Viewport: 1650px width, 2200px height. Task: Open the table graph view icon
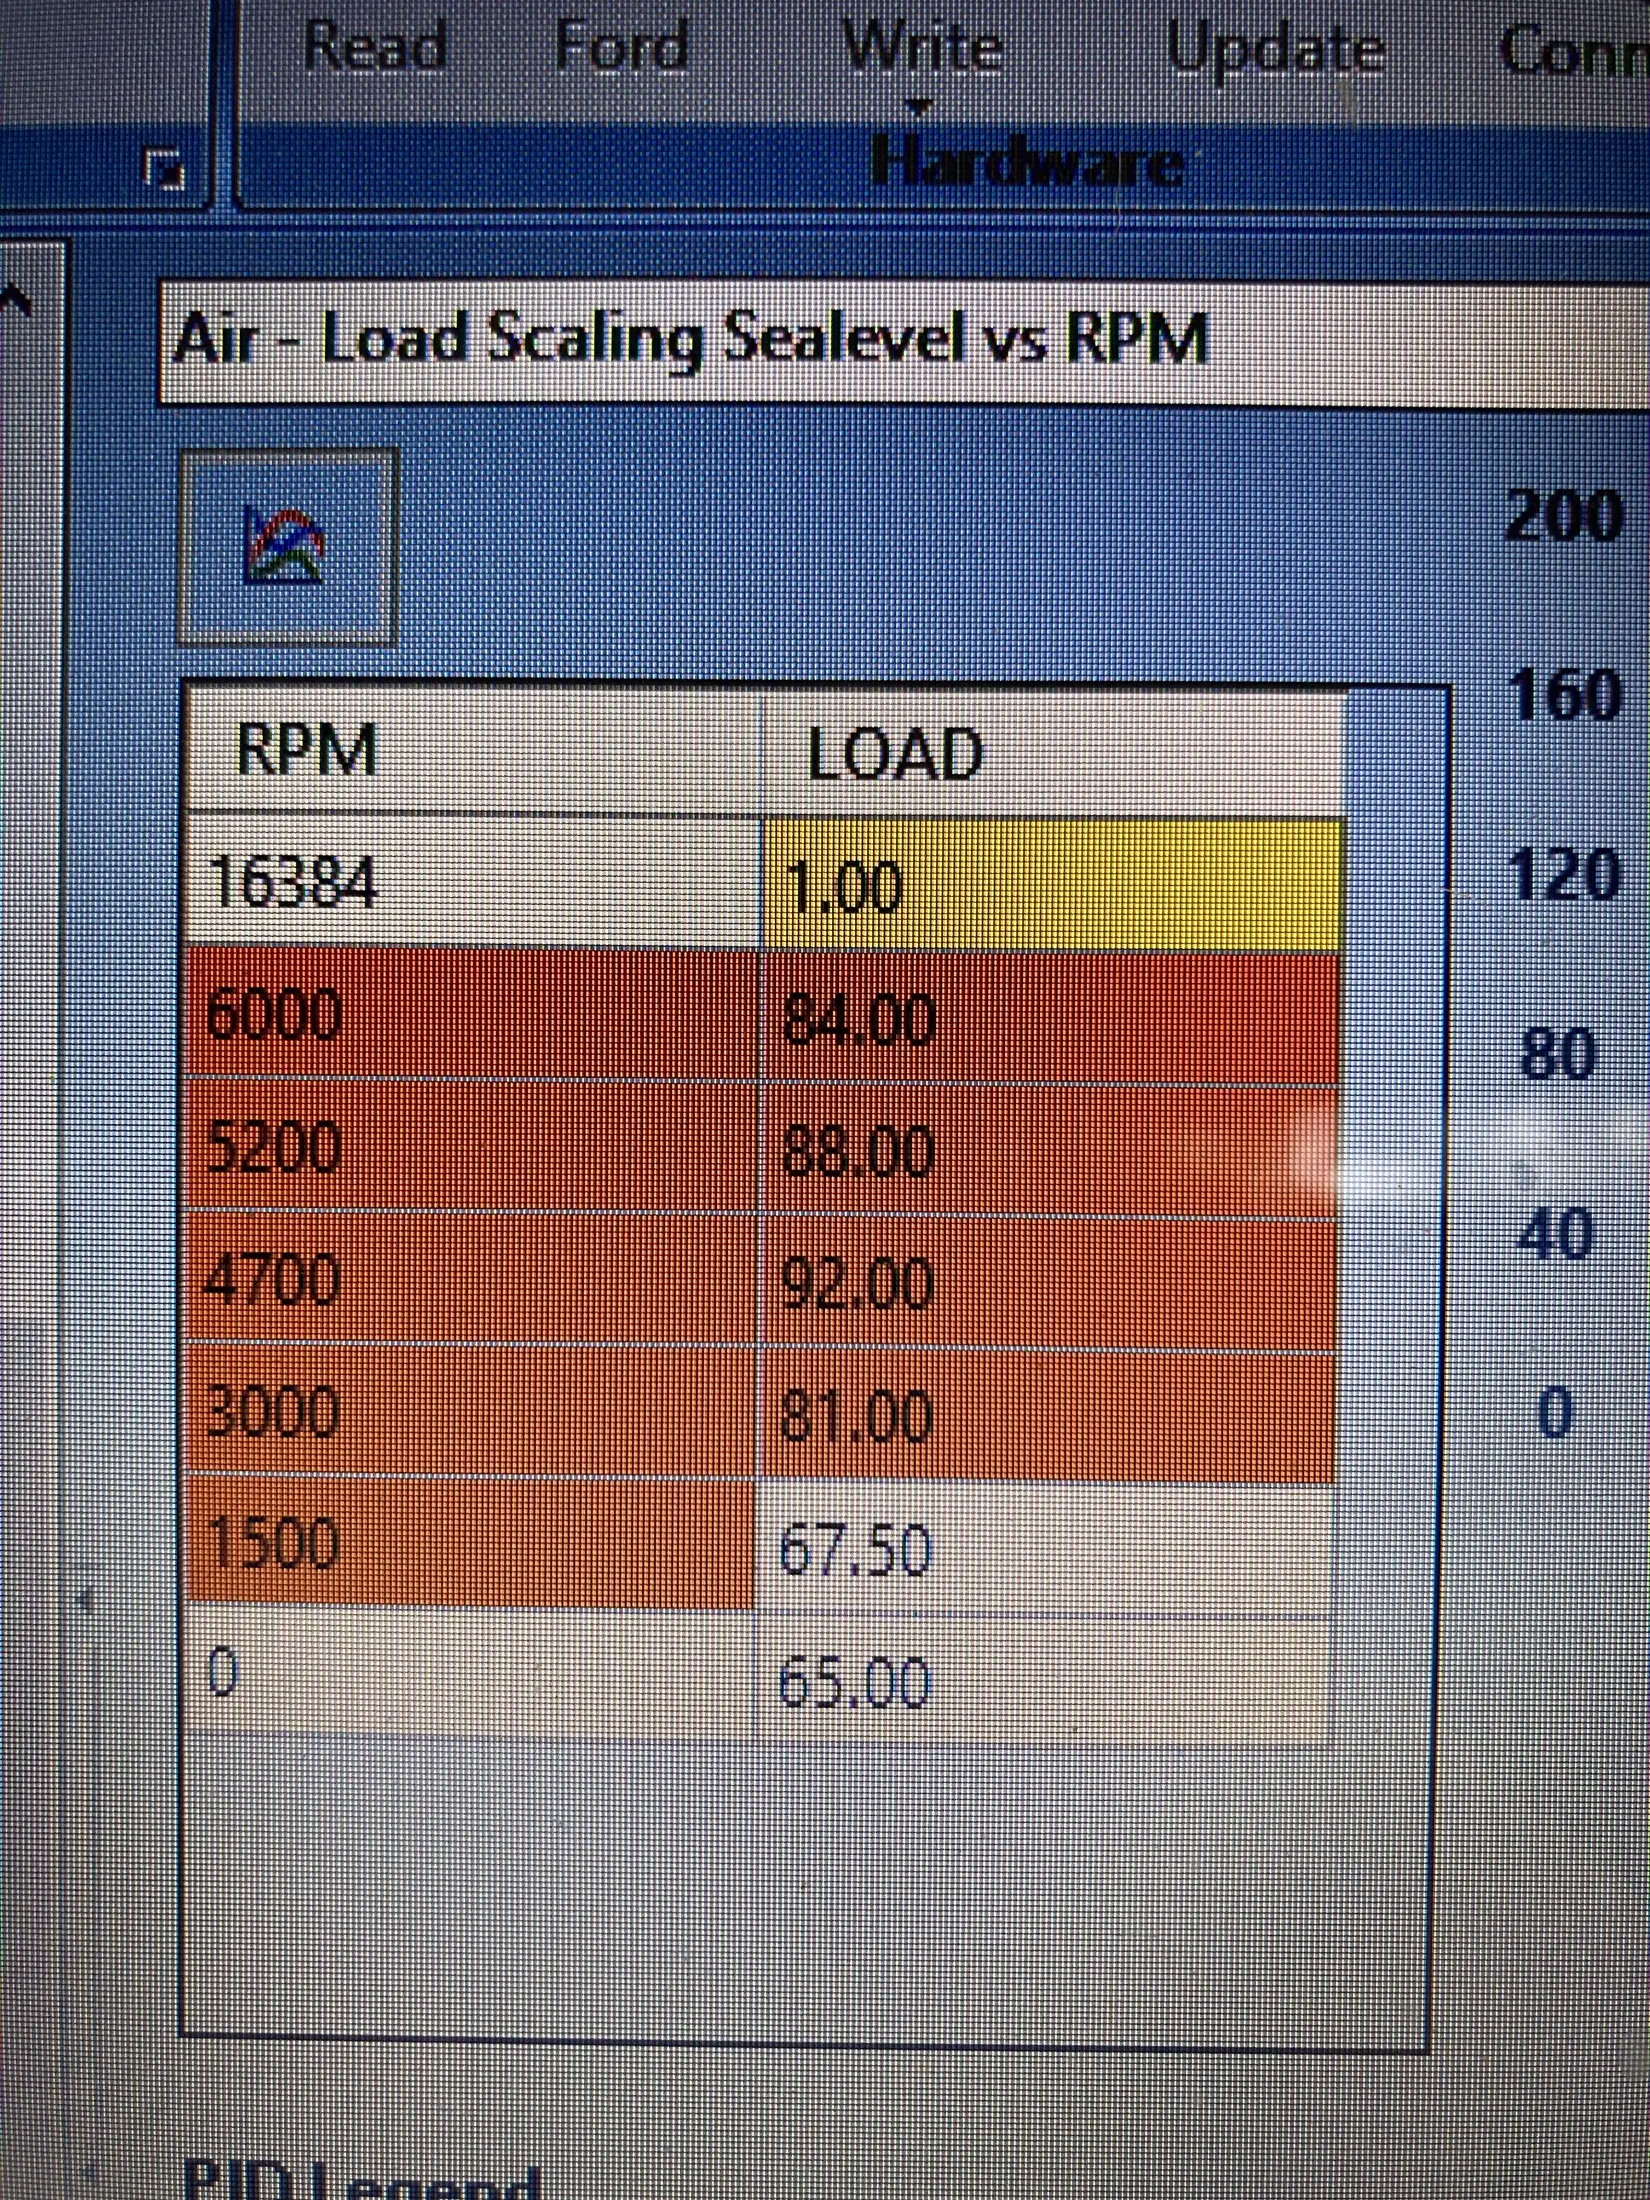(288, 546)
